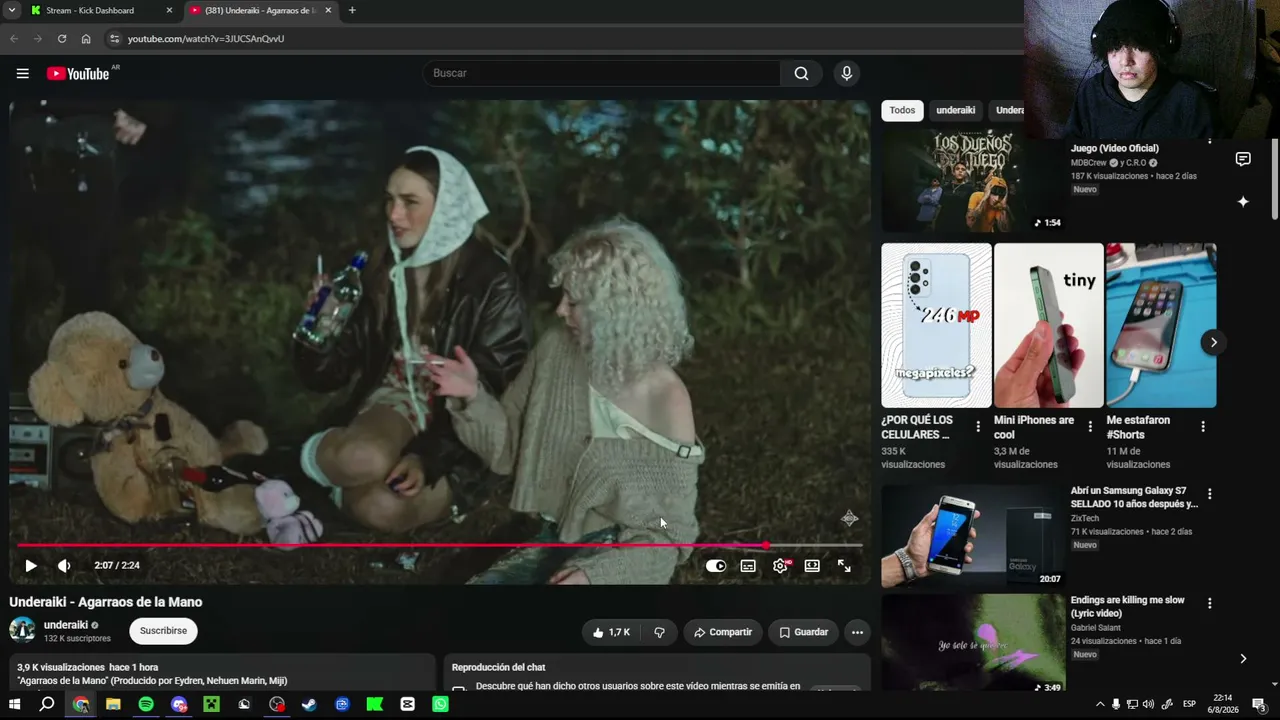Click the address bar URL
The height and width of the screenshot is (720, 1280).
click(206, 39)
